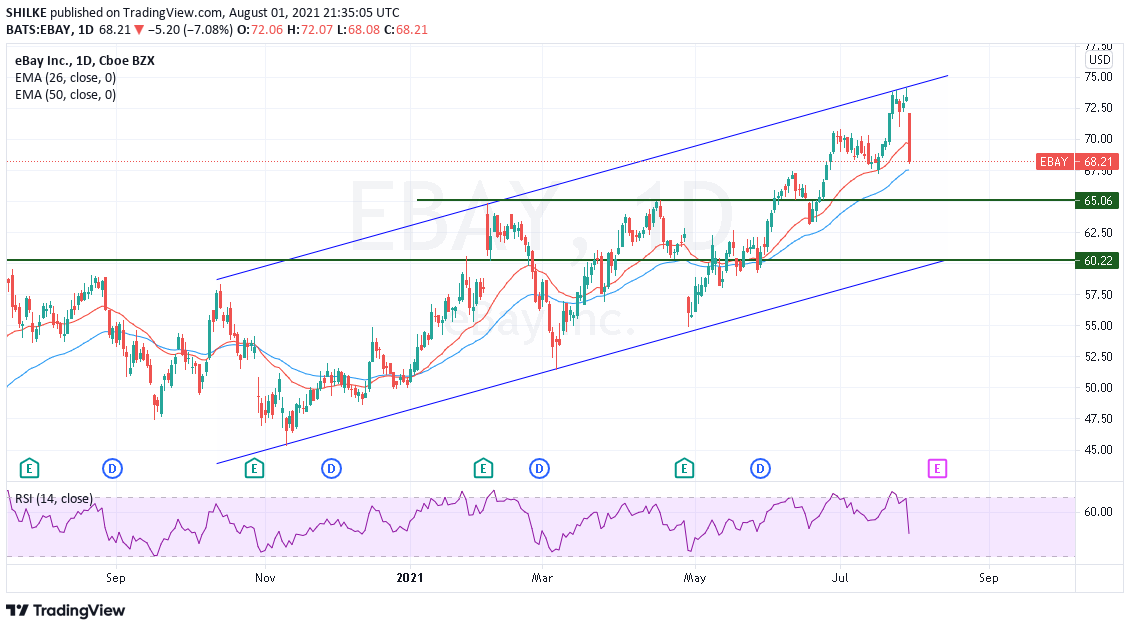Click the magenta upcoming earnings E marker

pos(937,469)
